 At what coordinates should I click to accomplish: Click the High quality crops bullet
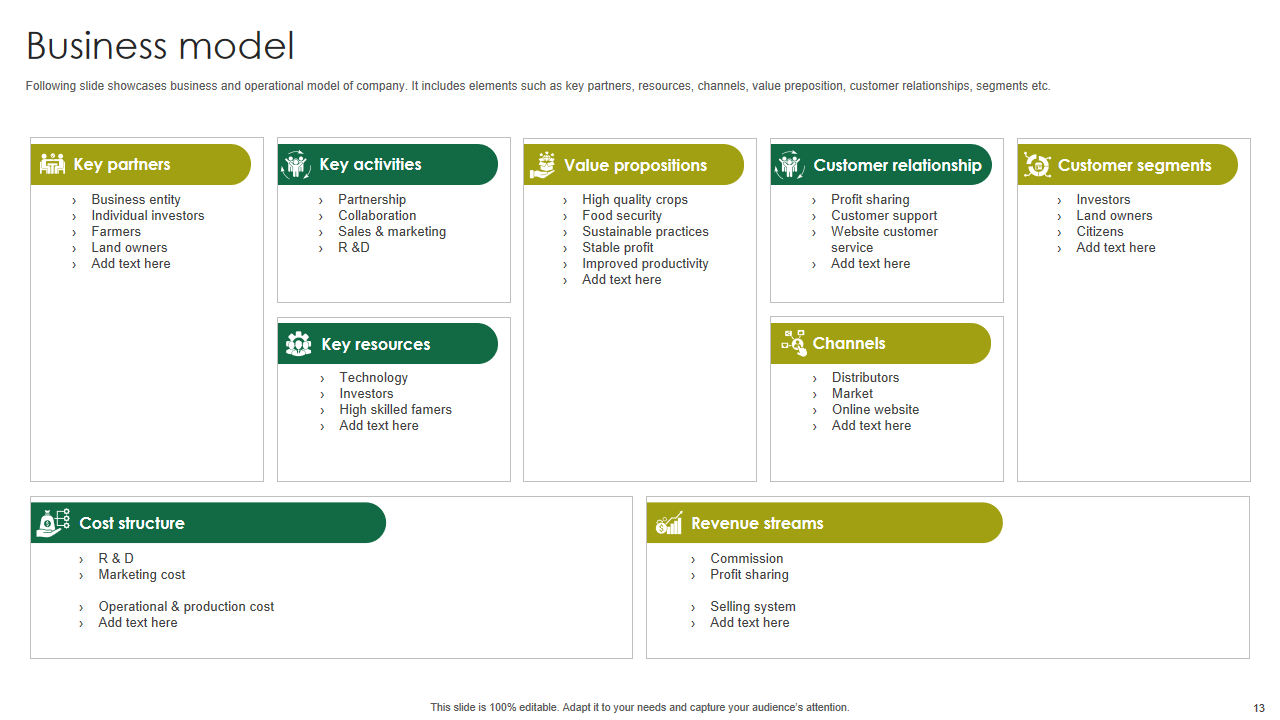(635, 200)
